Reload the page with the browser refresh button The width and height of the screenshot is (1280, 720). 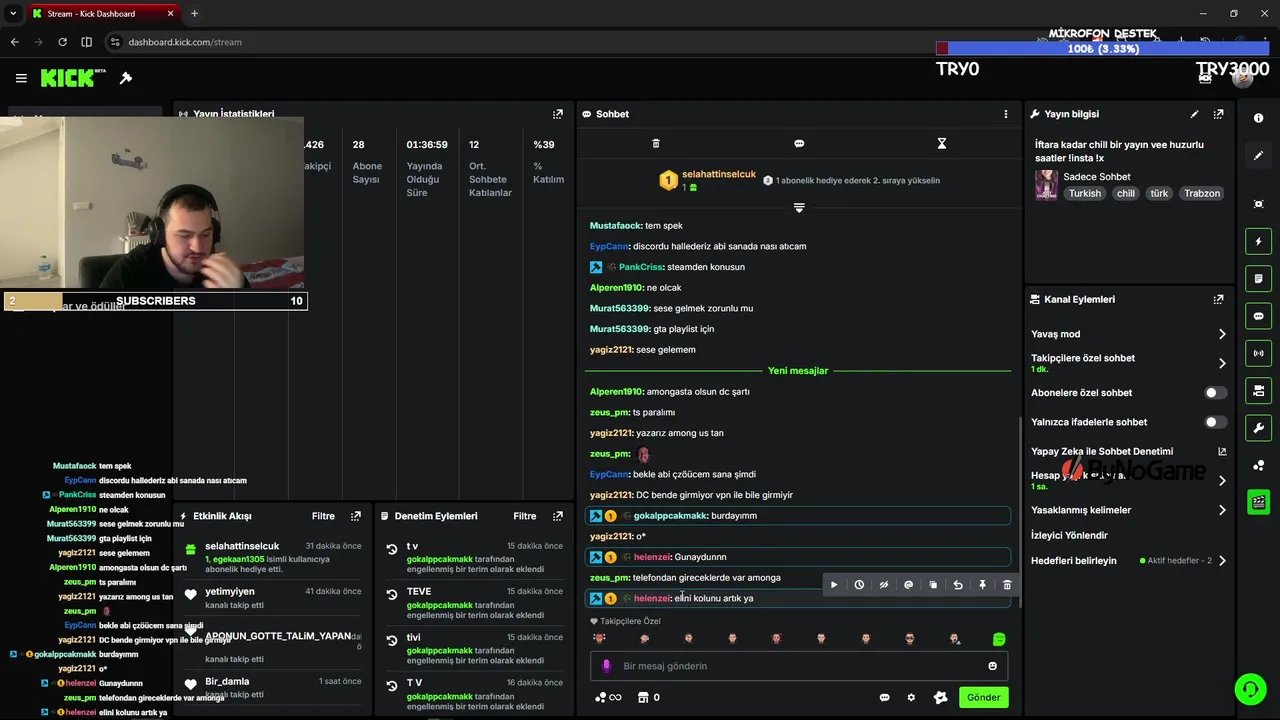pyautogui.click(x=62, y=42)
